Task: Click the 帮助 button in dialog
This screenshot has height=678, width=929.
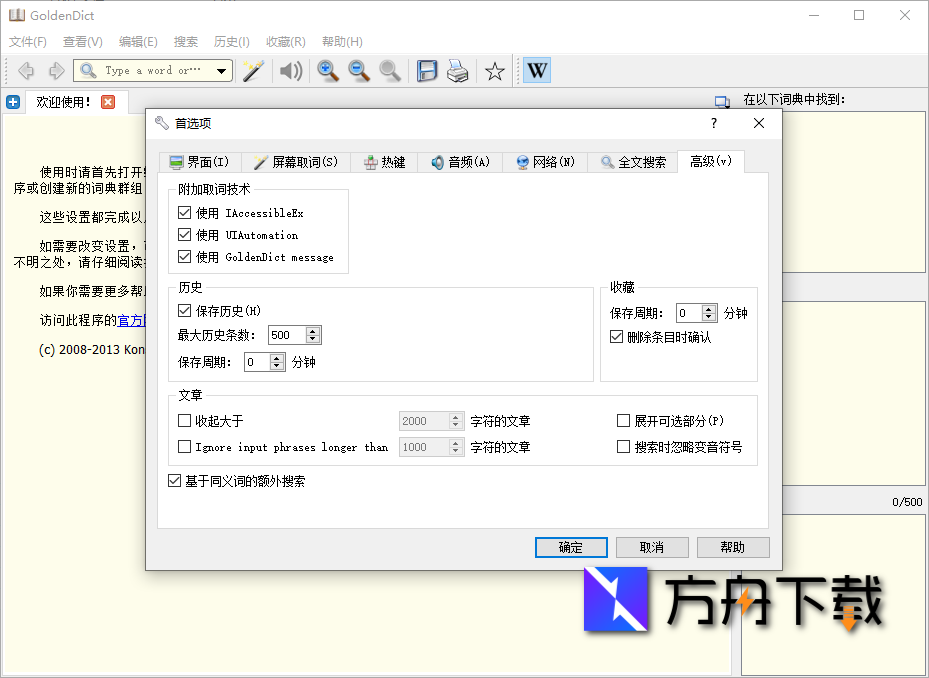Action: click(733, 547)
